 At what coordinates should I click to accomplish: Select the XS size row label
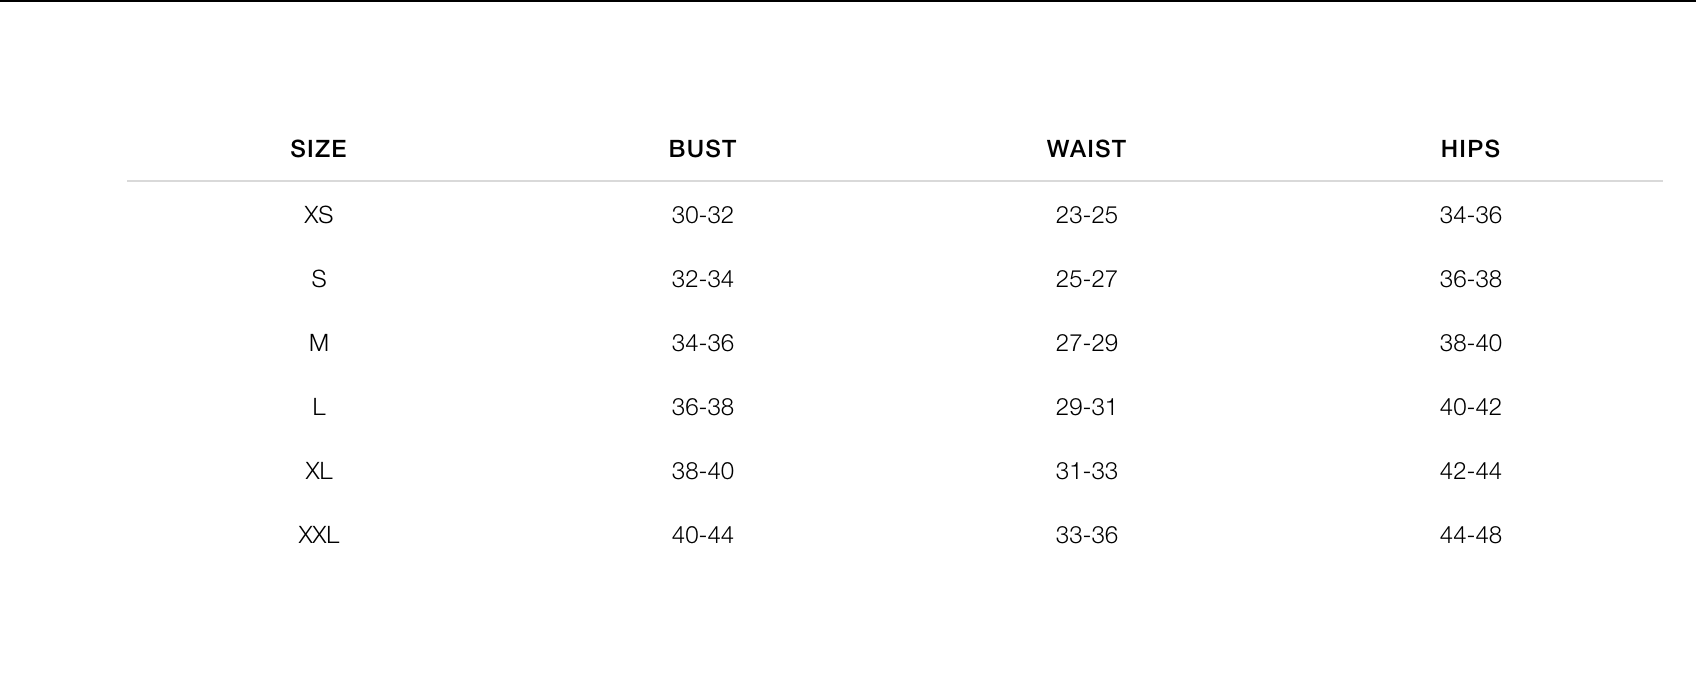[x=318, y=215]
